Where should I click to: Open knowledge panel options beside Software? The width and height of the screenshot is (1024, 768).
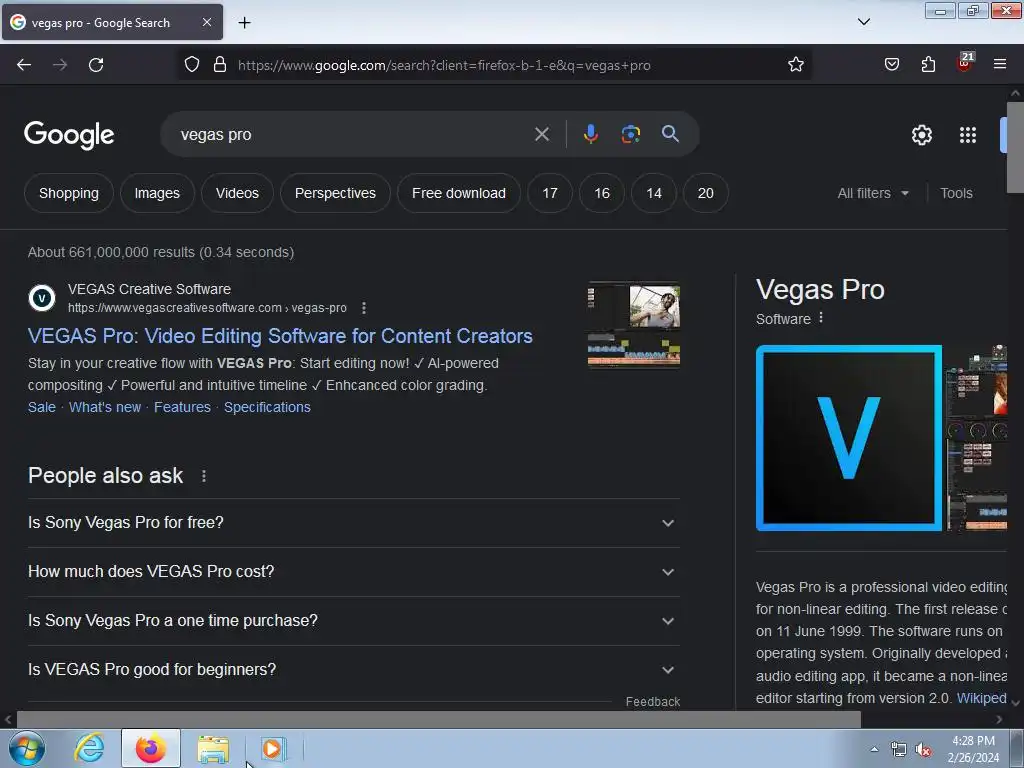pyautogui.click(x=821, y=318)
